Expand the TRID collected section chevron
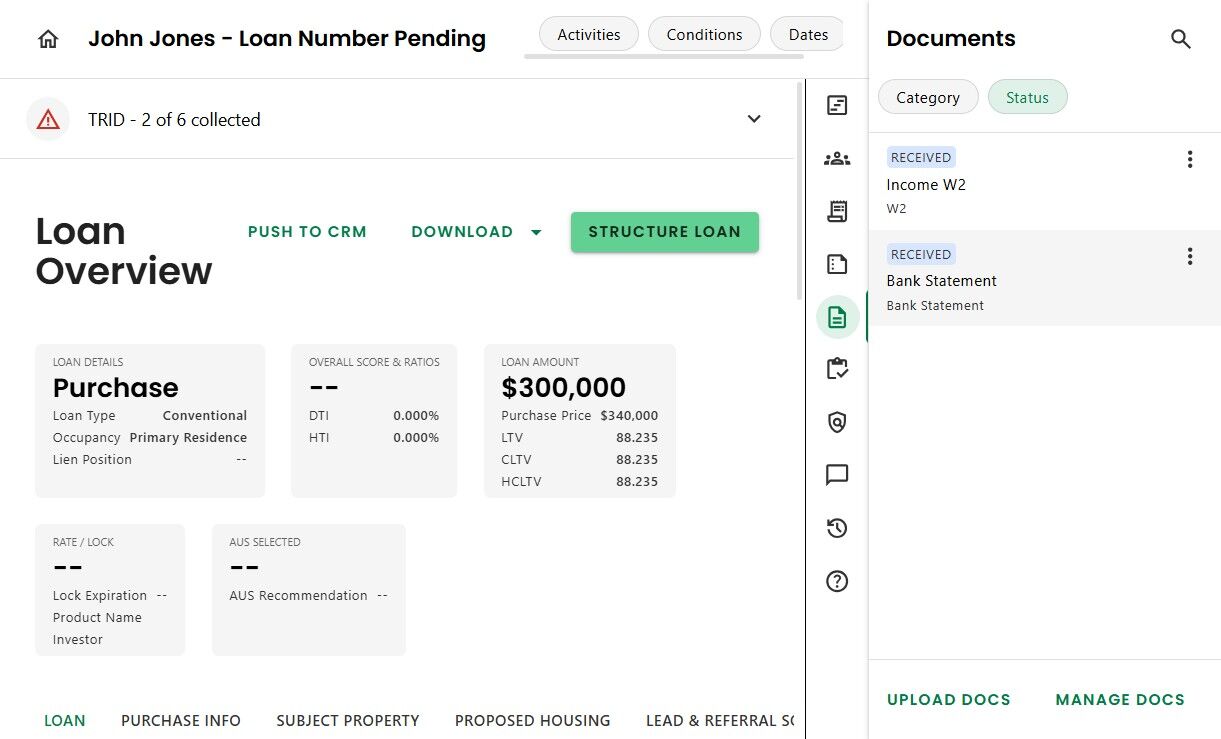Screen dimensions: 1221x739 (754, 119)
